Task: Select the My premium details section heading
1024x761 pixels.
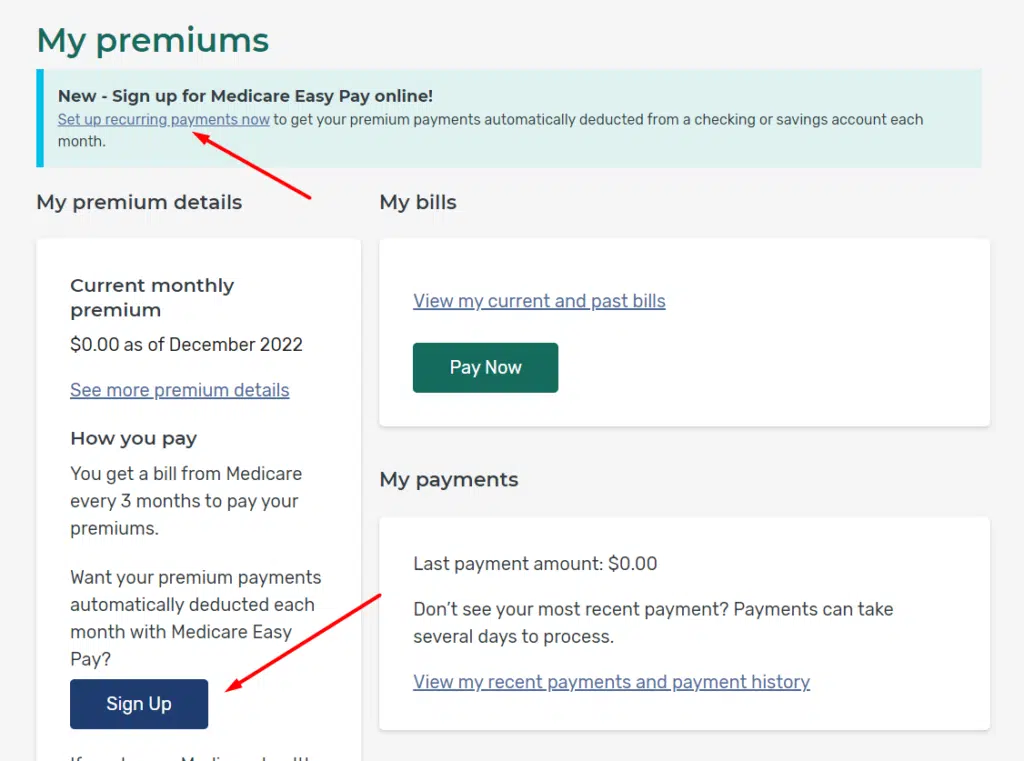Action: tap(139, 202)
